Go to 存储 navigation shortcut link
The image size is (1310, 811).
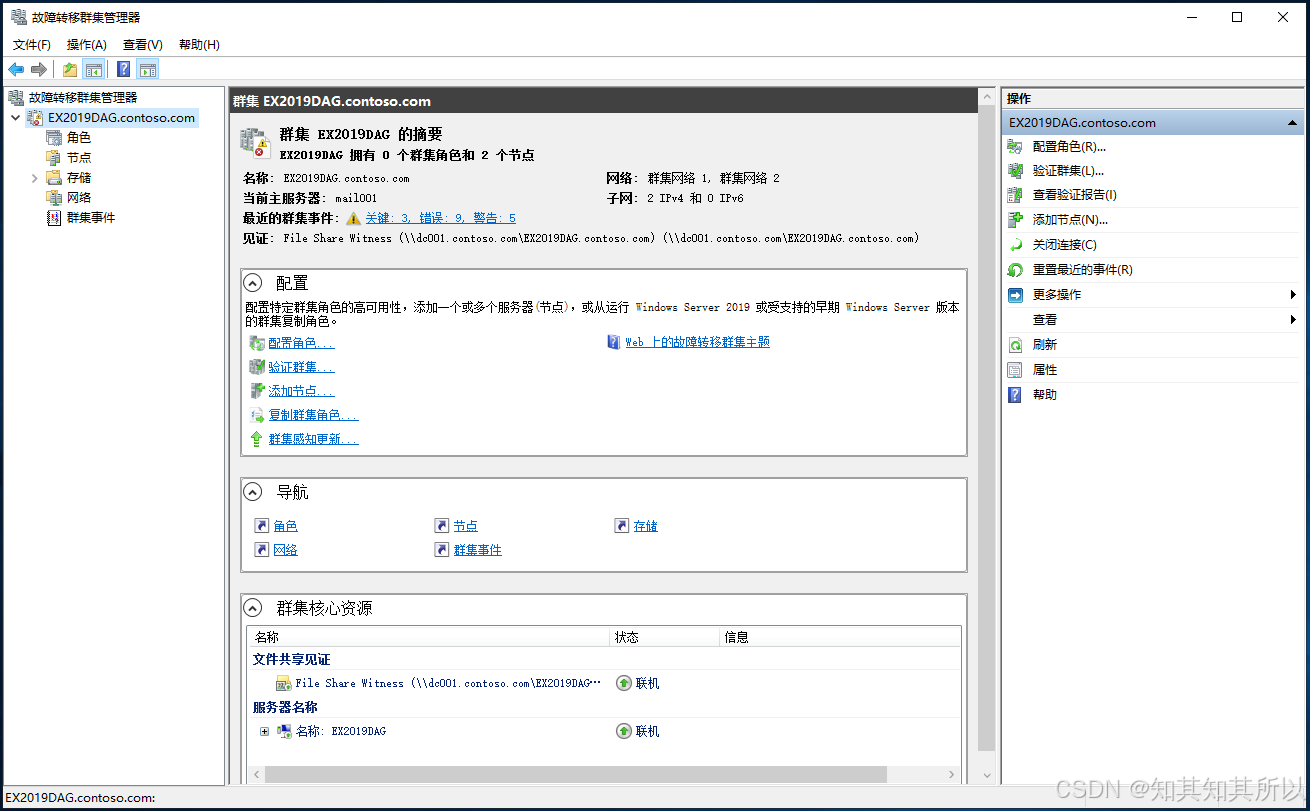click(x=645, y=526)
